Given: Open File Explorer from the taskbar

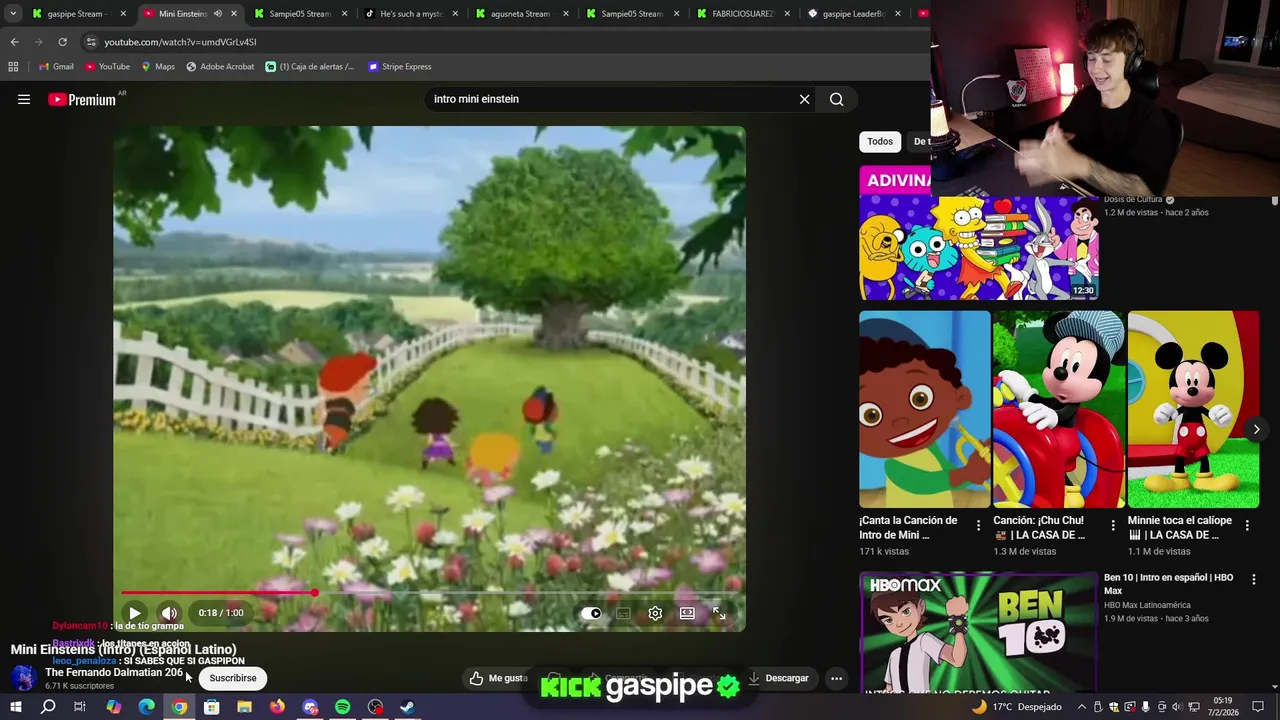Looking at the screenshot, I should (244, 707).
